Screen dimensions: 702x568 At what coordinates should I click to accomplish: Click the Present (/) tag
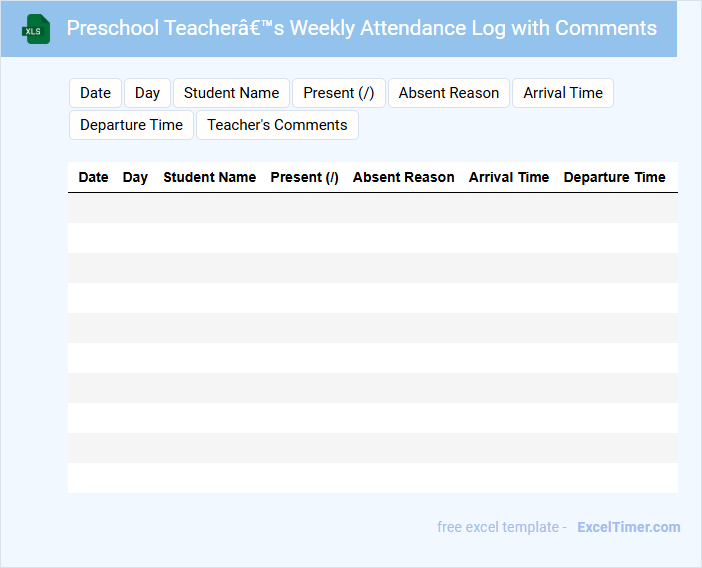click(338, 93)
